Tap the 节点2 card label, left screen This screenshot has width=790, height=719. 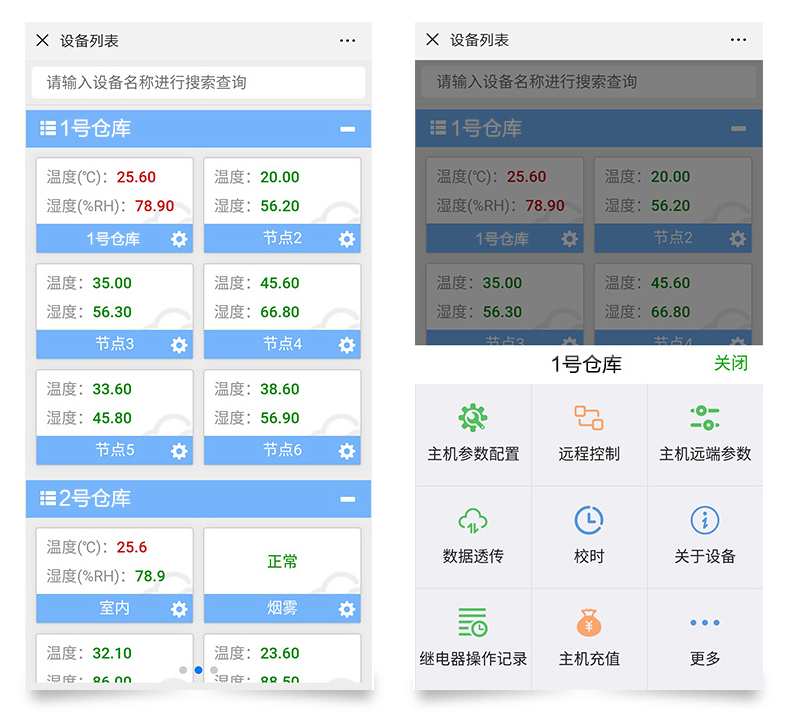pyautogui.click(x=282, y=238)
